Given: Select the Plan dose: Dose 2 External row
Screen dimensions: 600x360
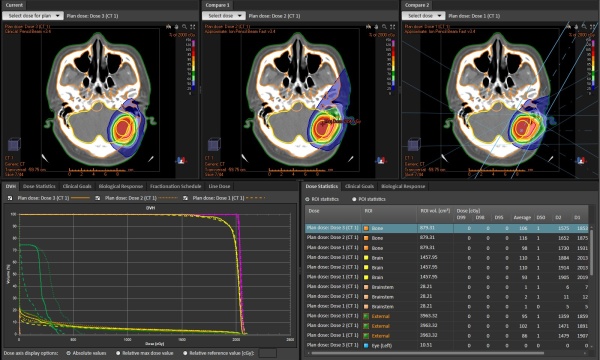Looking at the screenshot, I should tap(447, 326).
